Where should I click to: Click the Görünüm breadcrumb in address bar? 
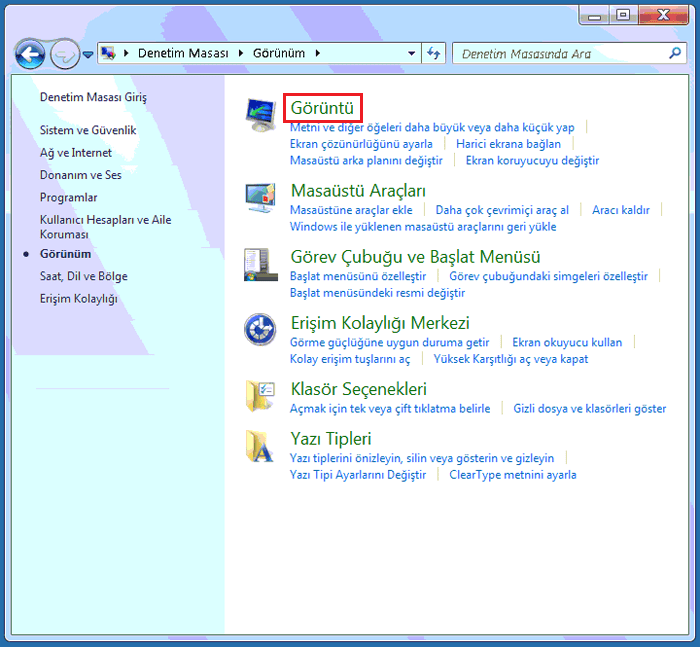(279, 53)
